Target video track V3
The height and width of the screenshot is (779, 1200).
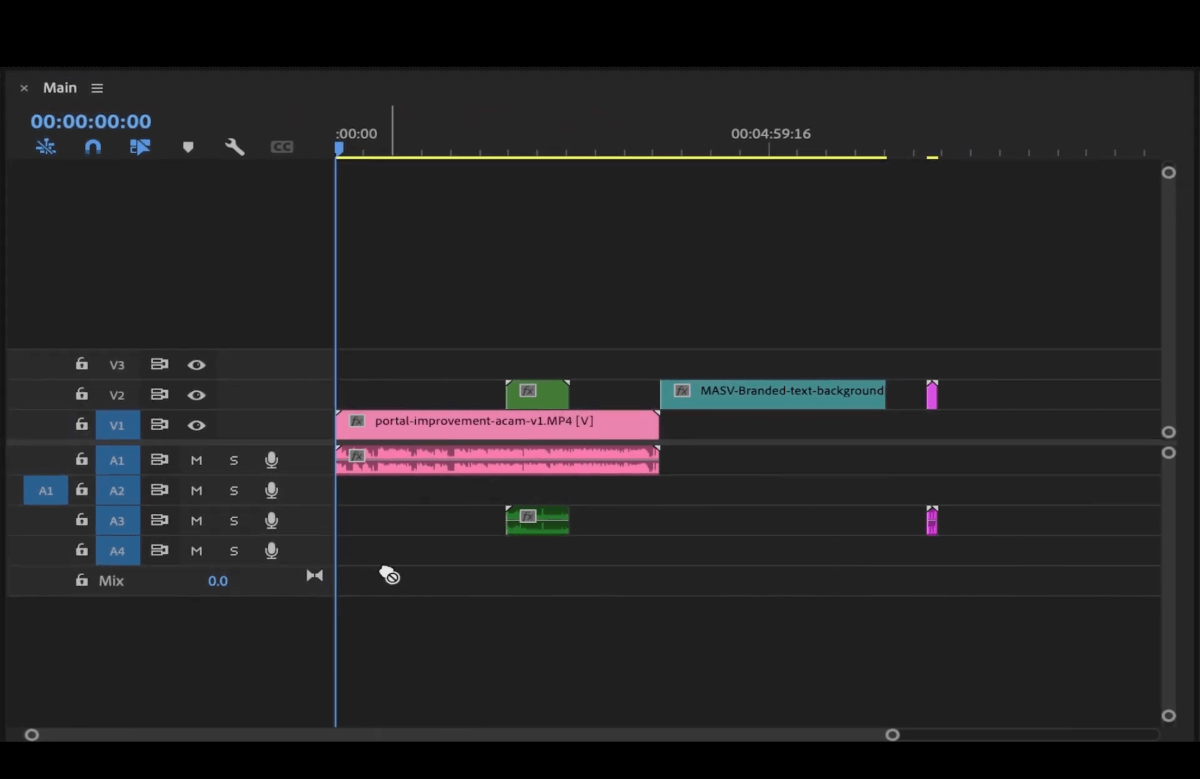[x=117, y=365]
